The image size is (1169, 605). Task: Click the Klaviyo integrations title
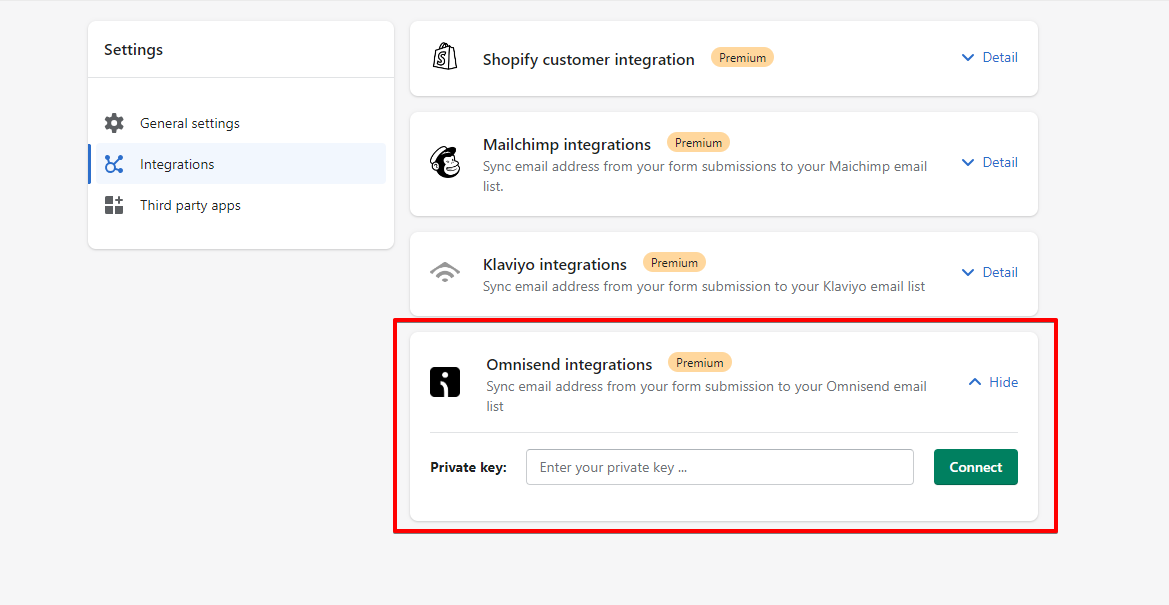[555, 265]
